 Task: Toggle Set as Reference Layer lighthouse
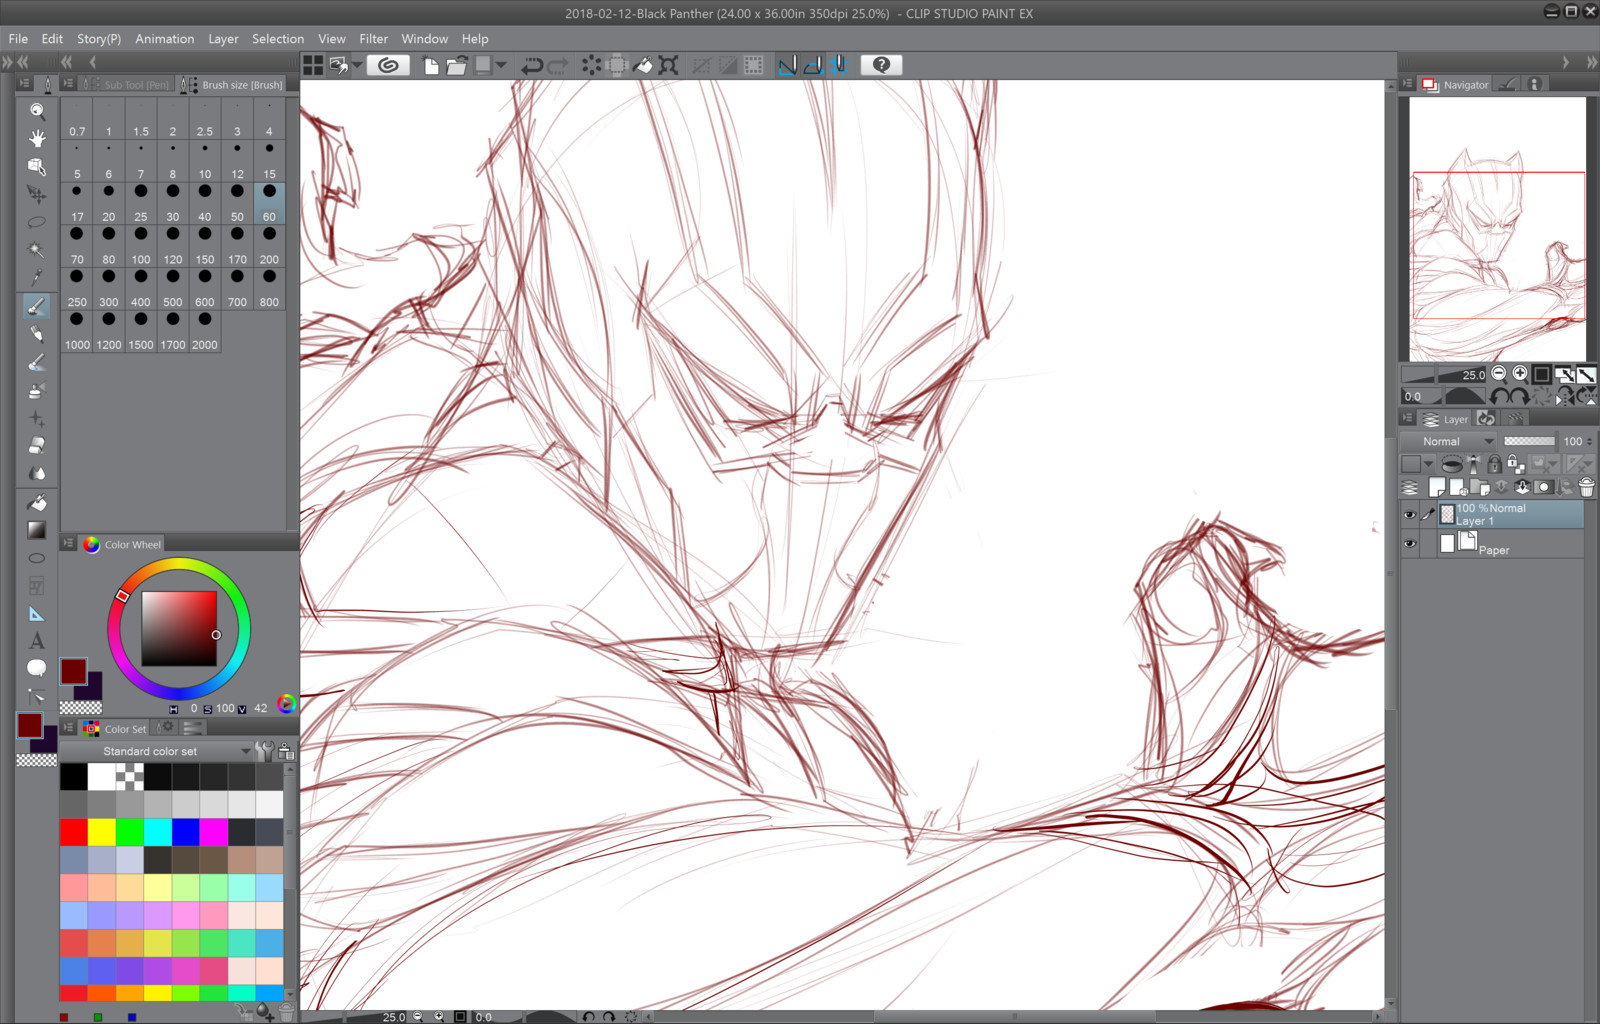point(1473,464)
